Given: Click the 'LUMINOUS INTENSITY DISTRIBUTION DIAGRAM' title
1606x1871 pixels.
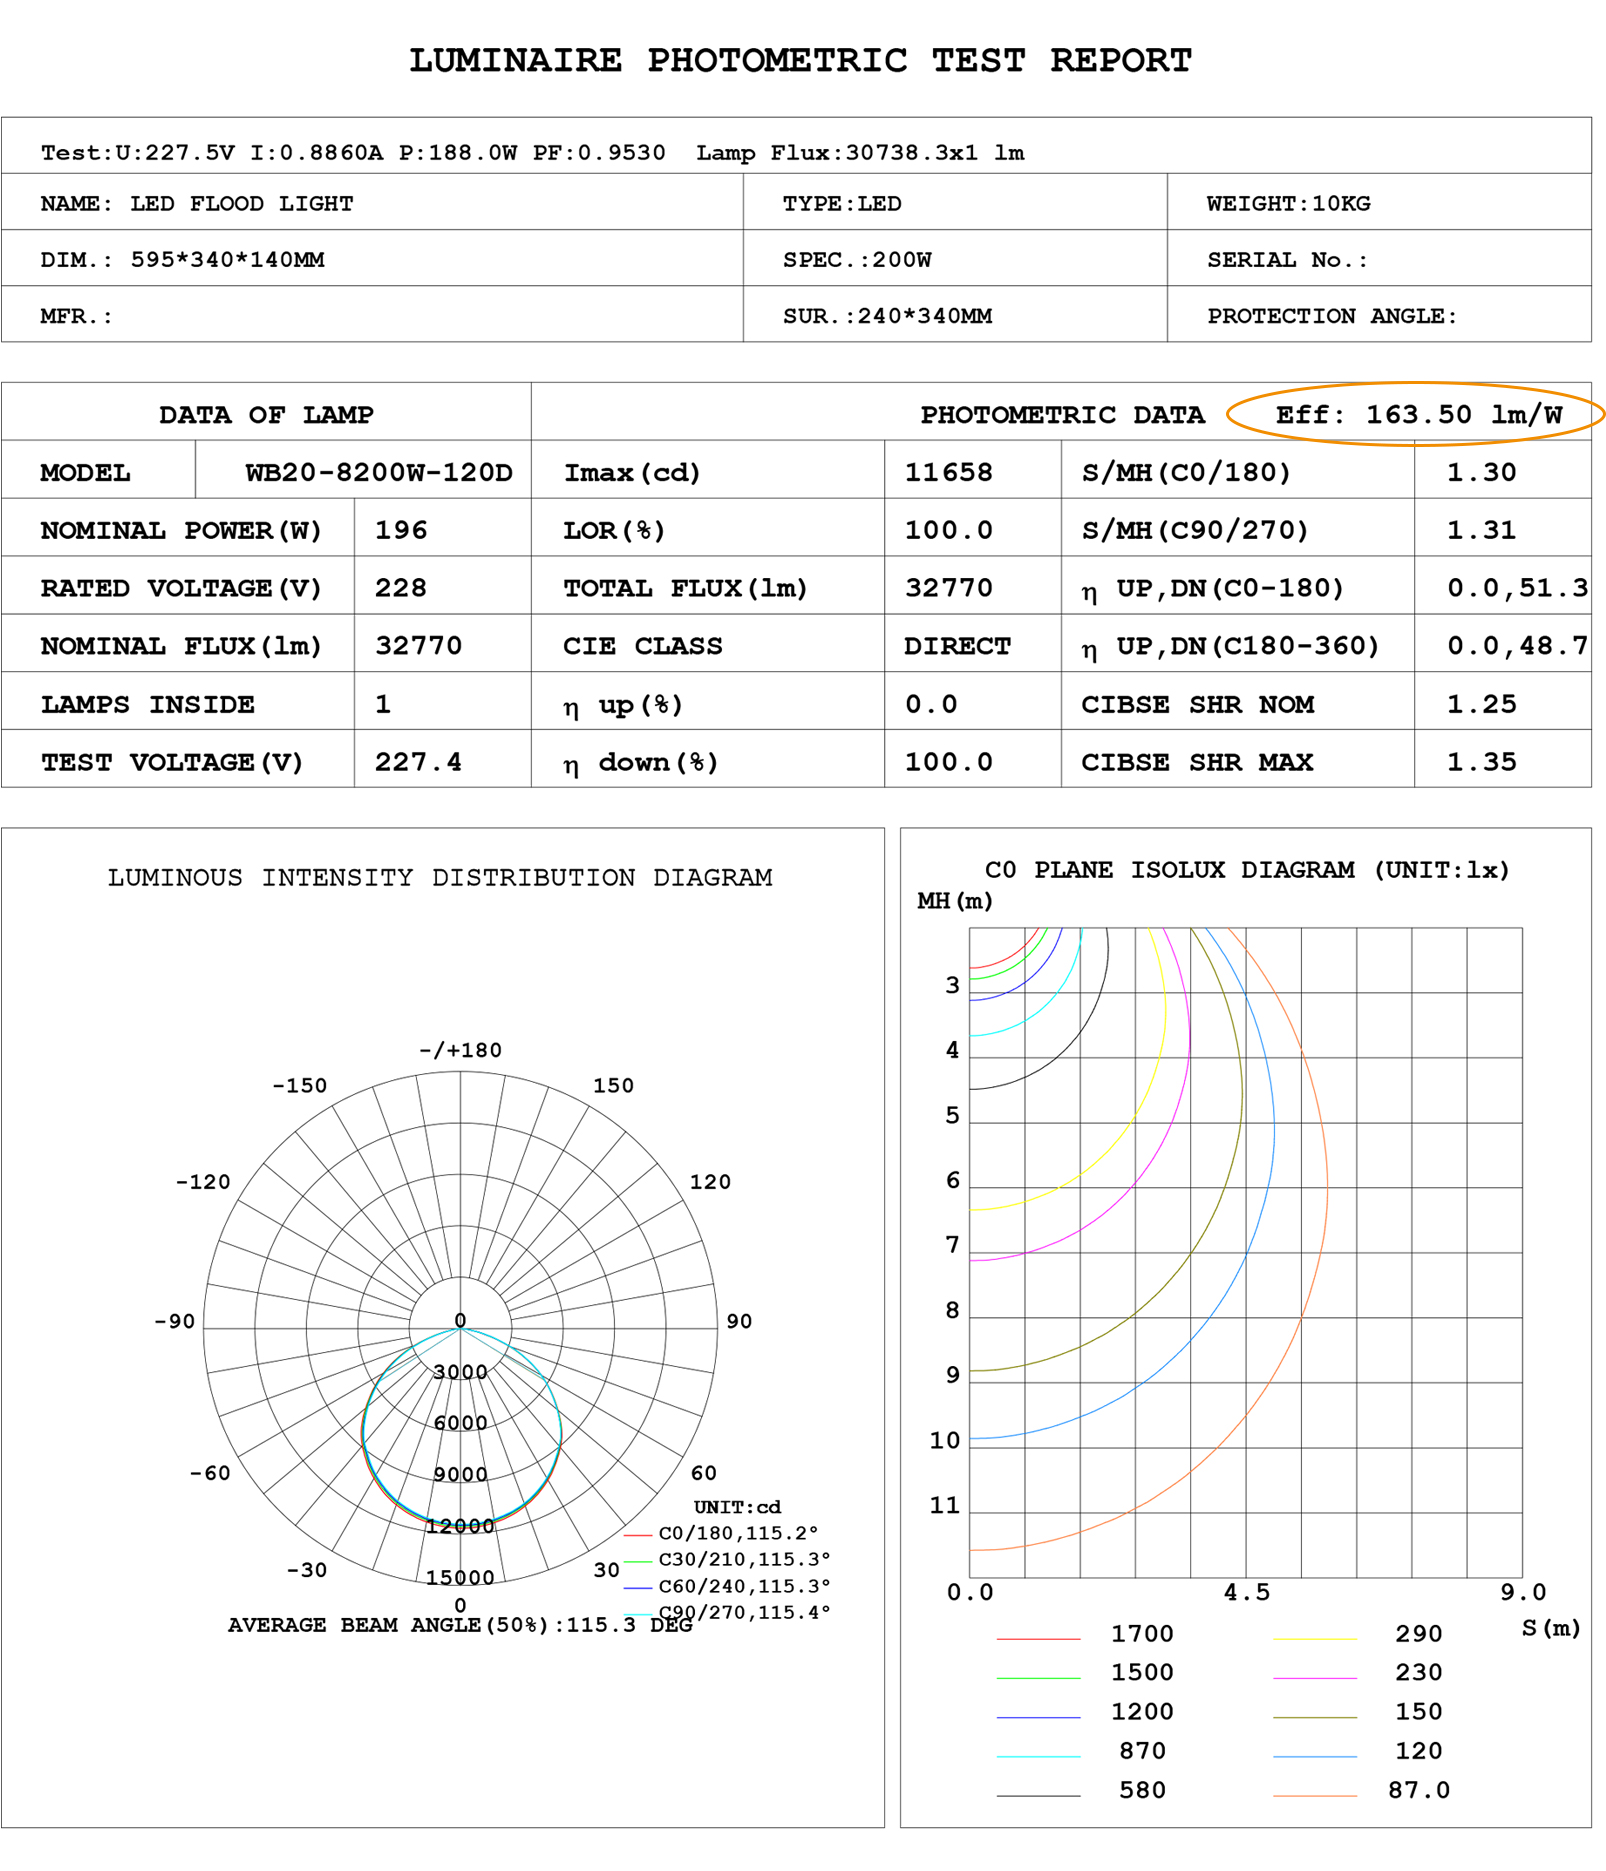Looking at the screenshot, I should pyautogui.click(x=440, y=877).
